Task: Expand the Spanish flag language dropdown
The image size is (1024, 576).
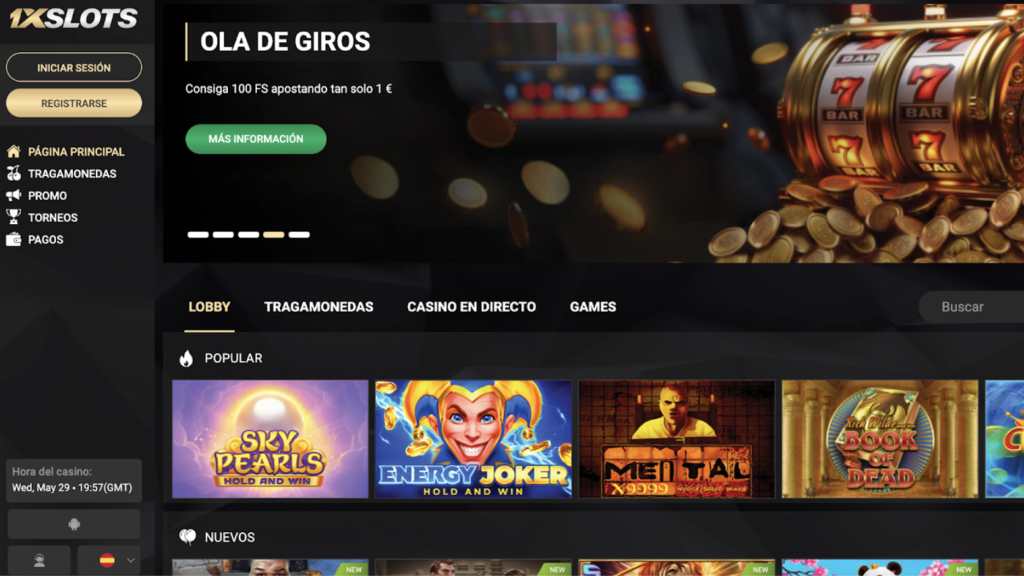Action: (x=116, y=560)
